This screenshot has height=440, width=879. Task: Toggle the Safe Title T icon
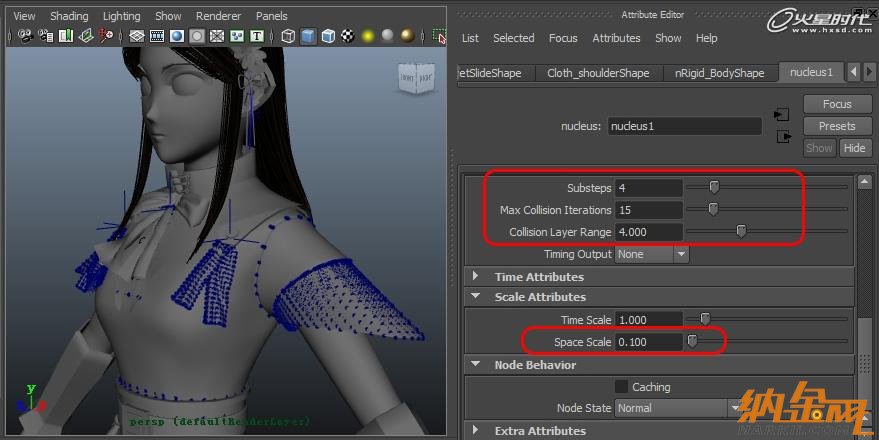(x=257, y=36)
